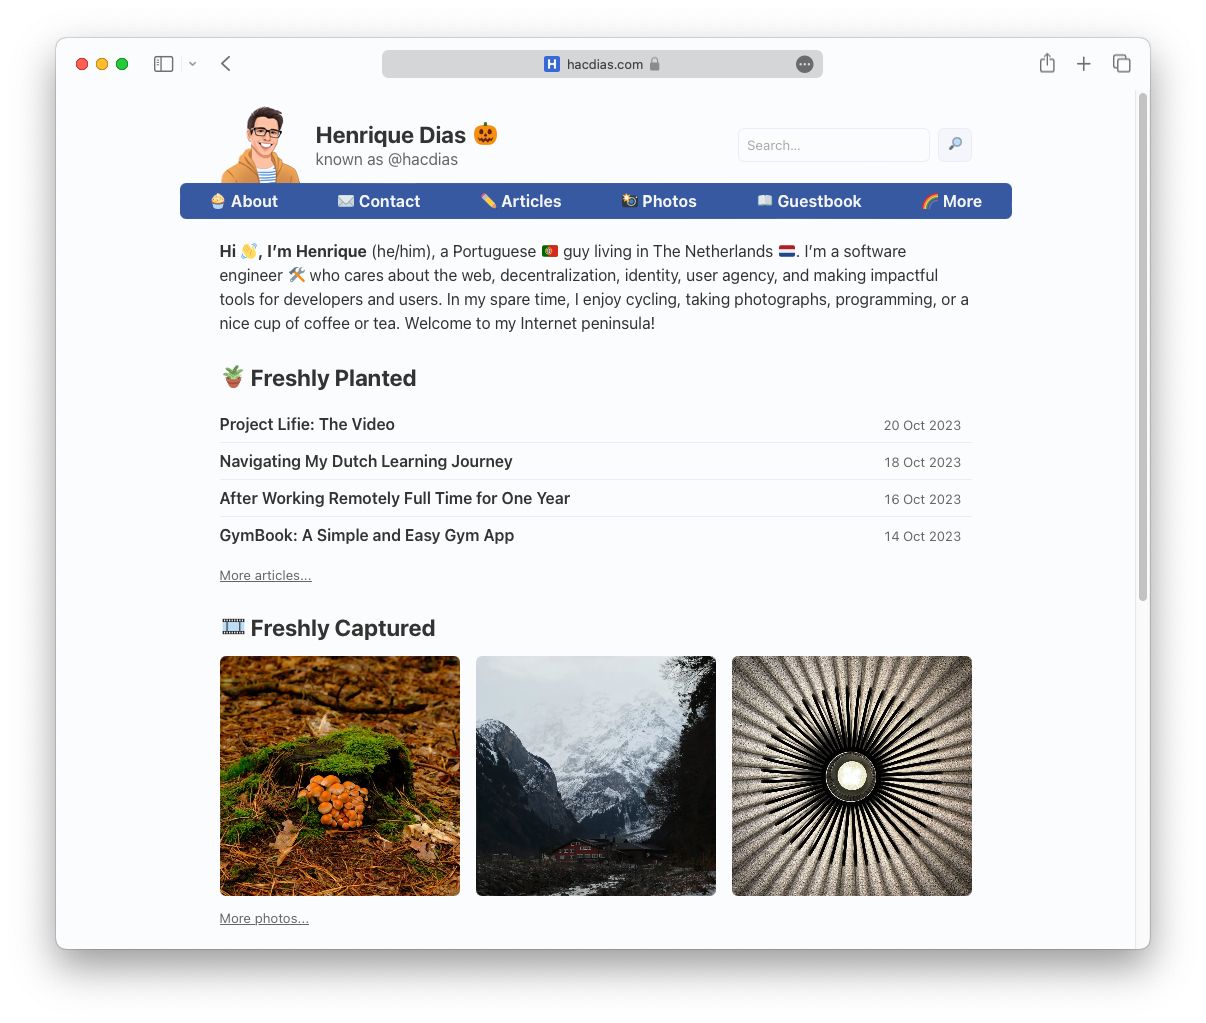Click the pumpkin emoji next to name
The width and height of the screenshot is (1206, 1023).
(x=486, y=134)
